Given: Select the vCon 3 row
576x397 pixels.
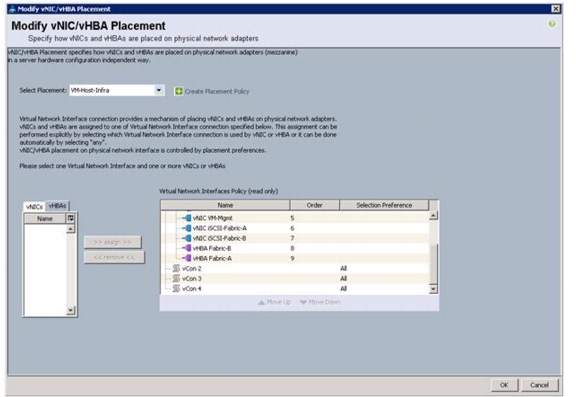Looking at the screenshot, I should [295, 278].
